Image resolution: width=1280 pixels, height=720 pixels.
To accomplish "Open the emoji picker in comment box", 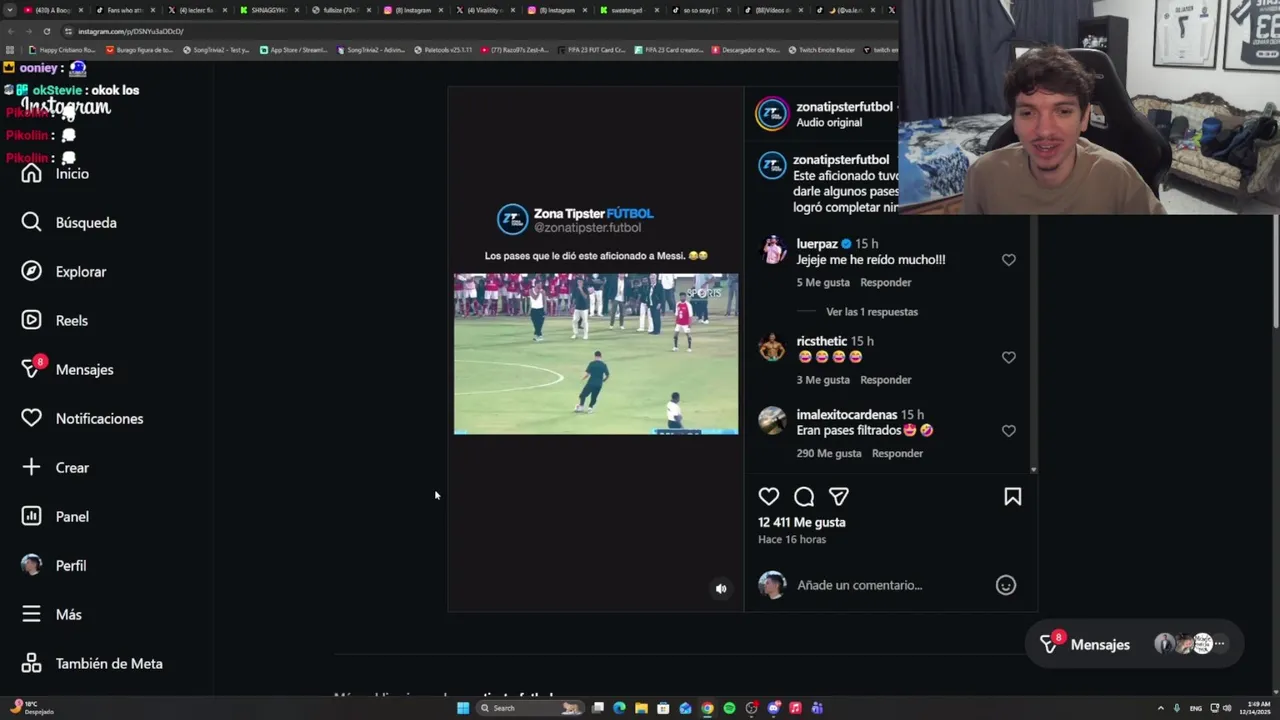I will (1006, 586).
